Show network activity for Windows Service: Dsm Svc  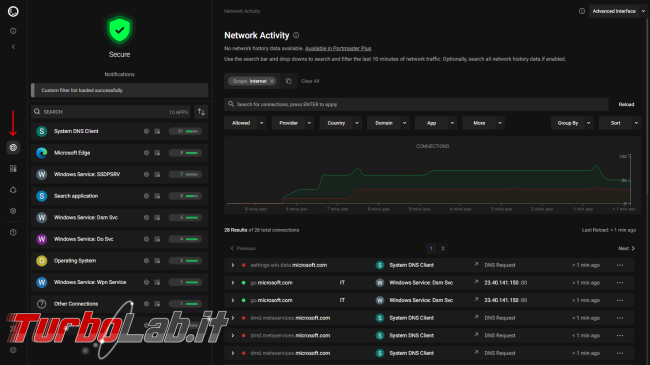(146, 217)
